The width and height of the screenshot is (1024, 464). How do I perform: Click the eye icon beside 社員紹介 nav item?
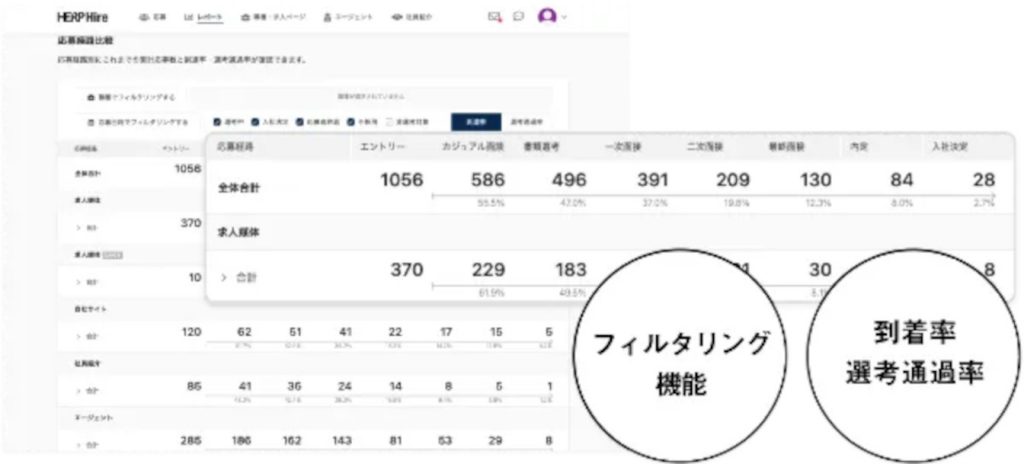tap(396, 18)
